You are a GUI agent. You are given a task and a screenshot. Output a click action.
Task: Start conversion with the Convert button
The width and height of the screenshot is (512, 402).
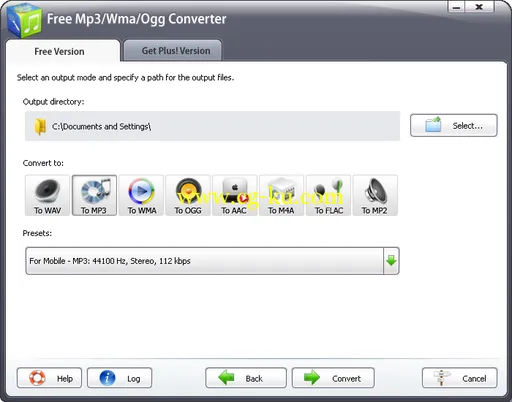click(x=333, y=378)
